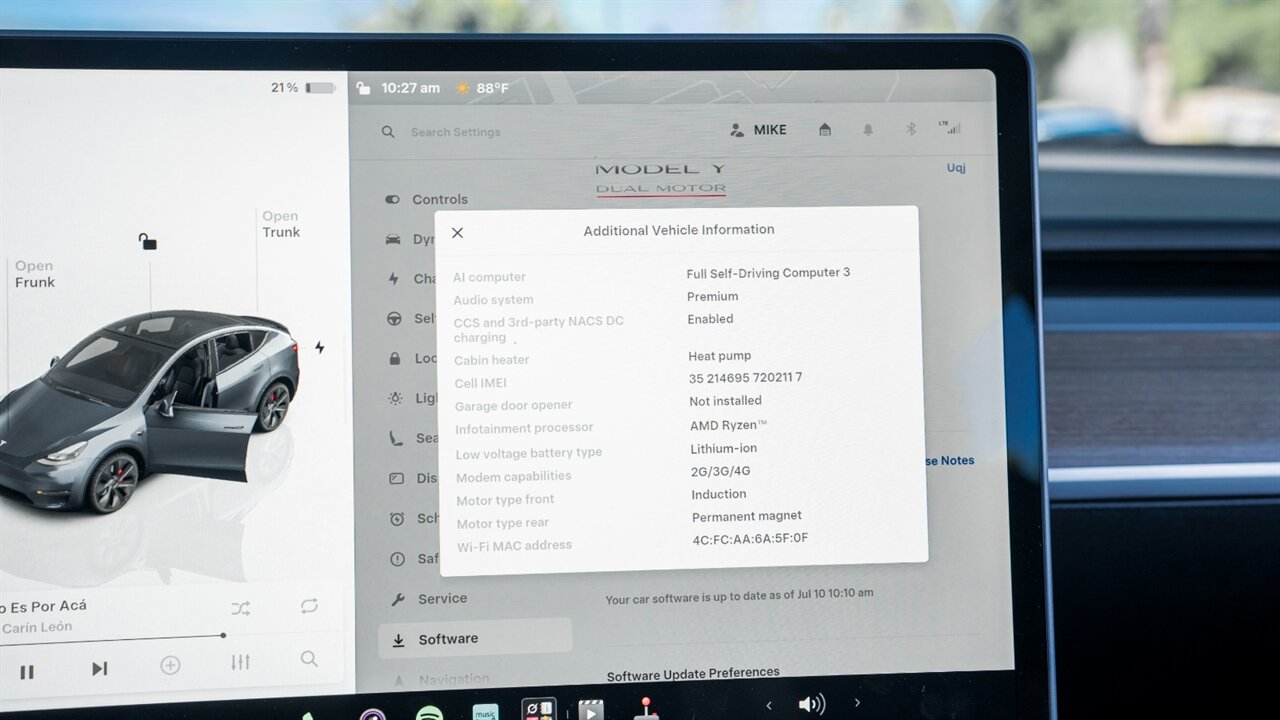Tap the 88°F temperature reading
The image size is (1280, 720).
[492, 88]
